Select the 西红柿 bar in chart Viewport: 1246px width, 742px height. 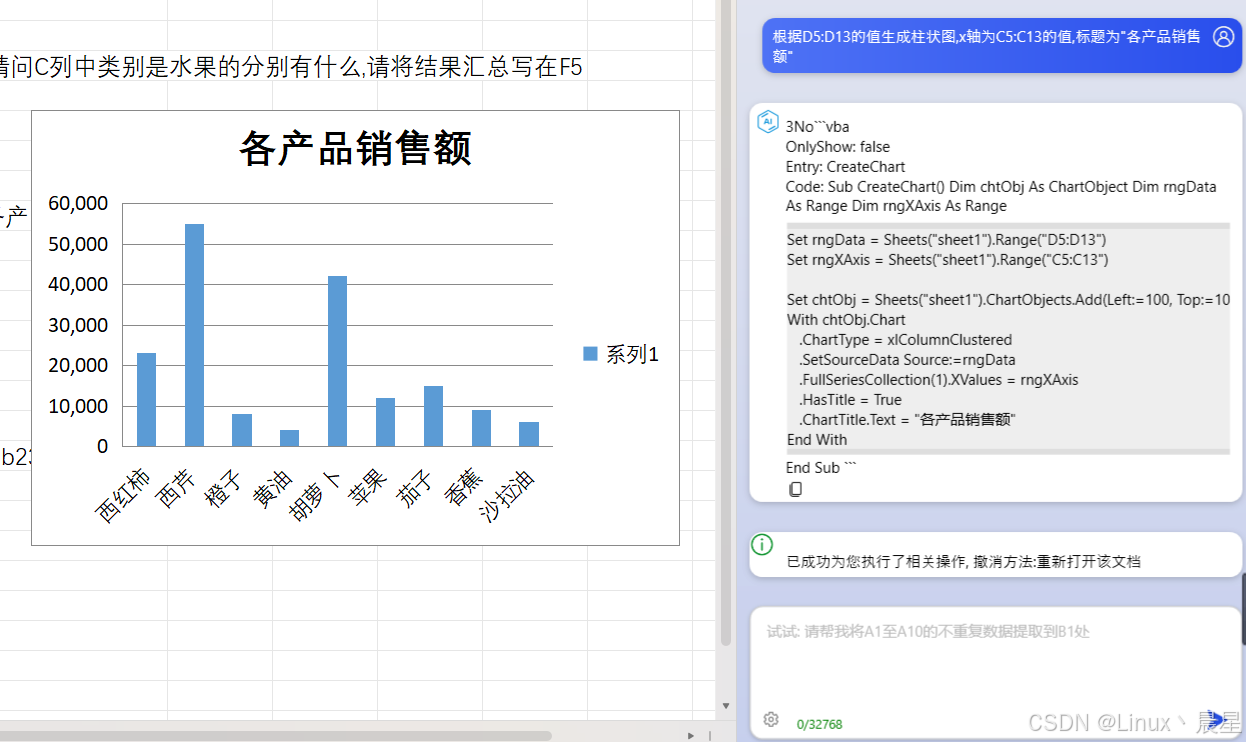click(146, 399)
